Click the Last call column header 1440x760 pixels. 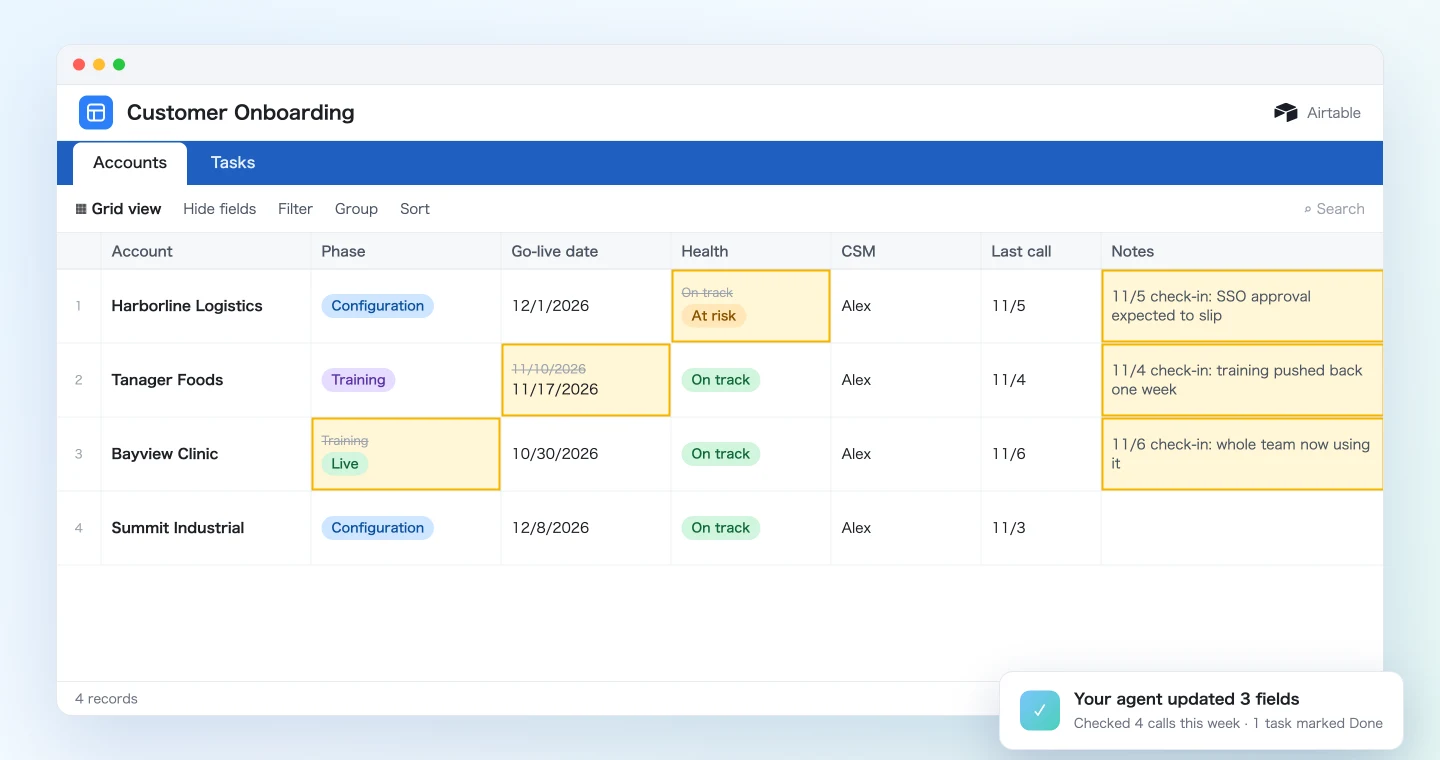(x=1041, y=252)
